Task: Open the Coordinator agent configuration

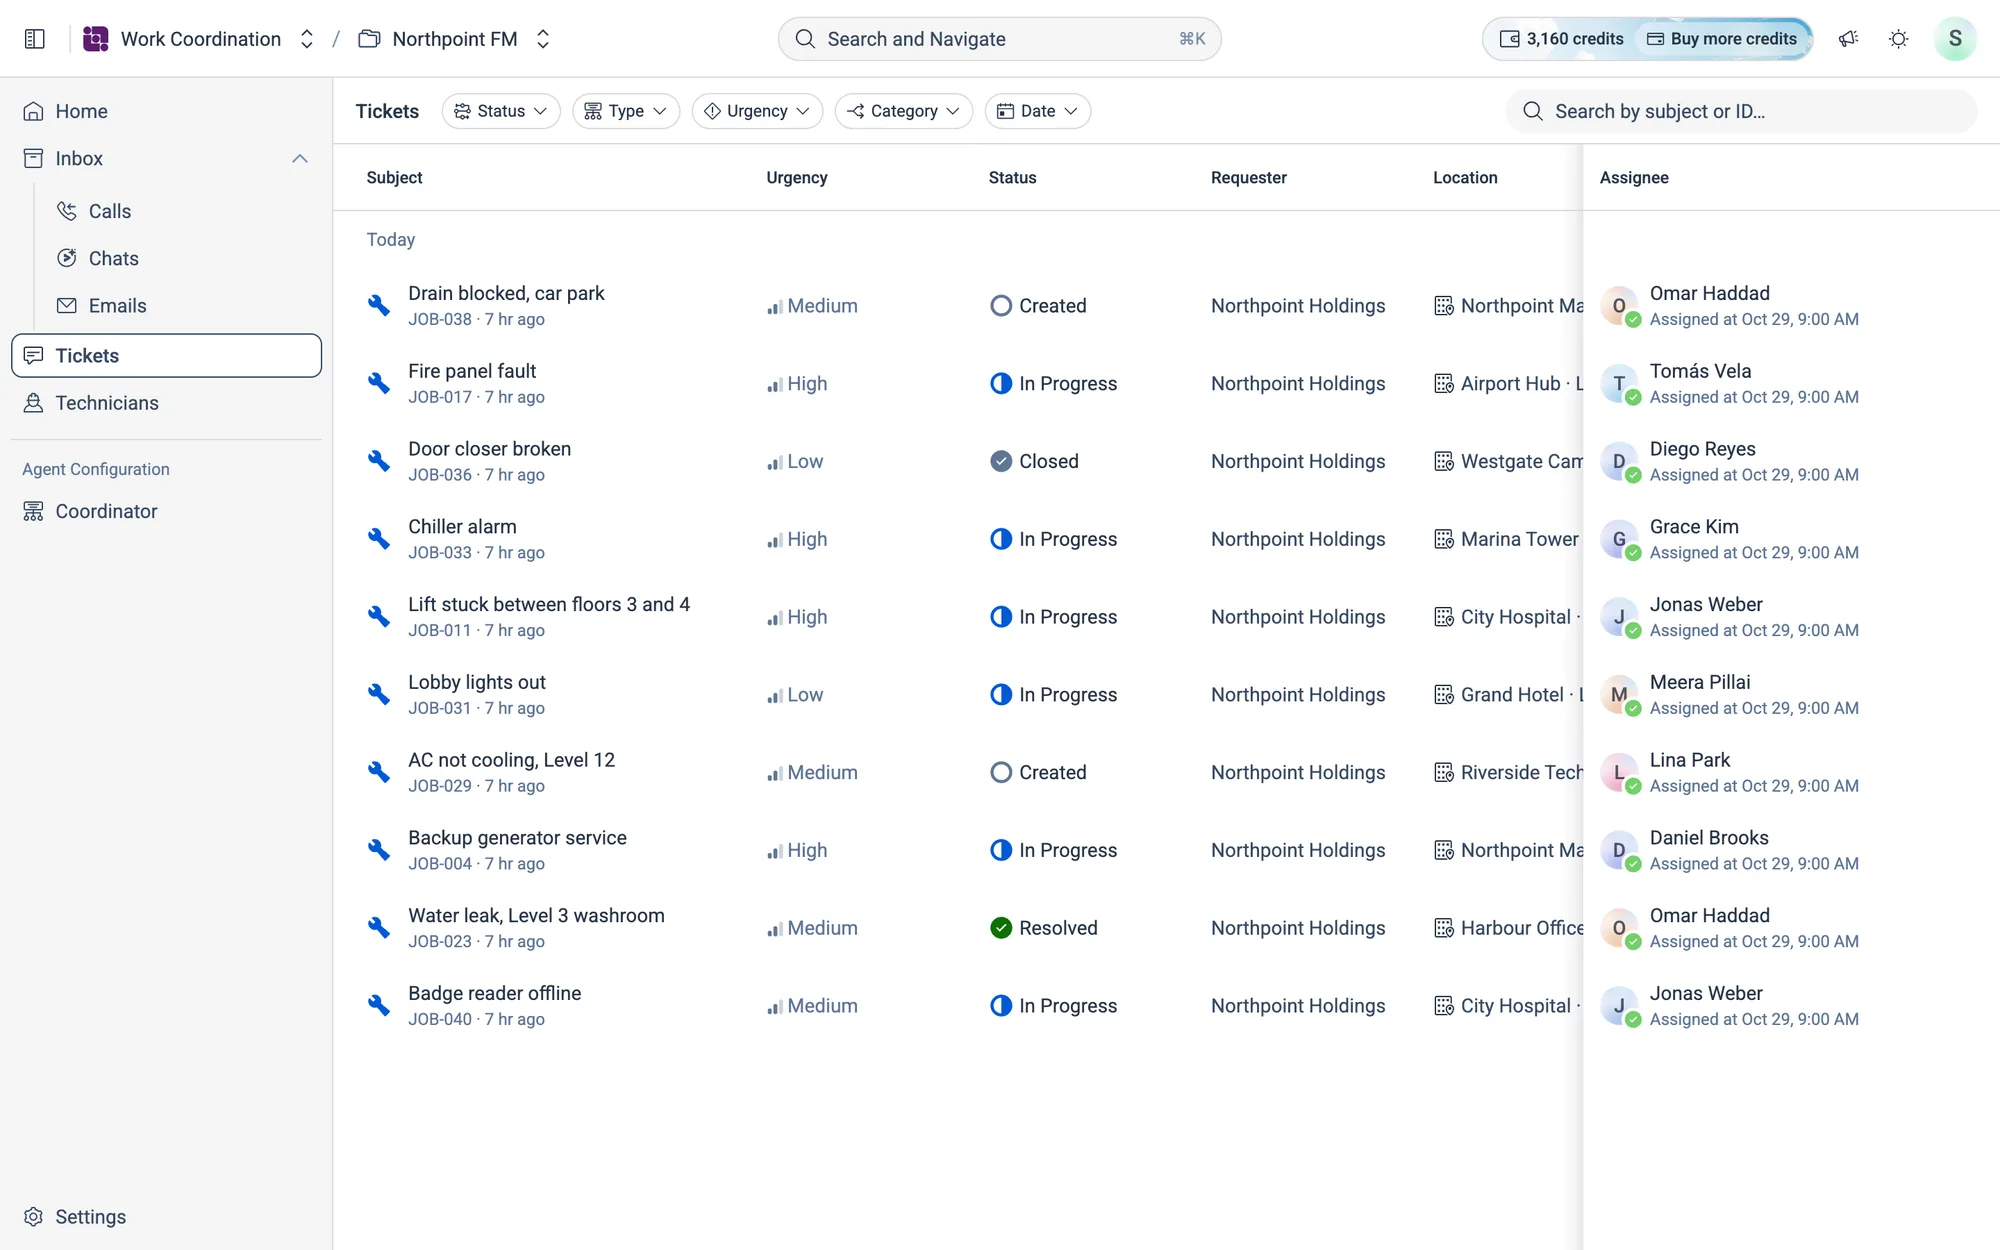Action: (166, 511)
